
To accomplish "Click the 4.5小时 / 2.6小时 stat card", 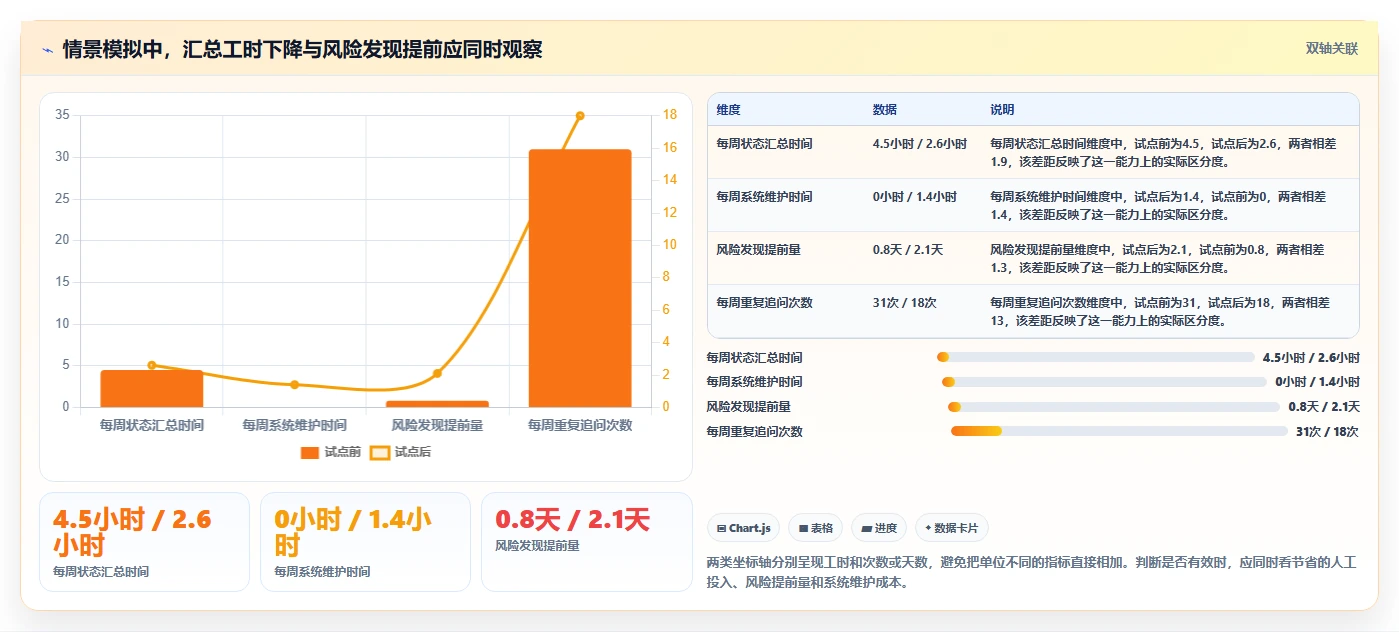I will click(x=145, y=542).
